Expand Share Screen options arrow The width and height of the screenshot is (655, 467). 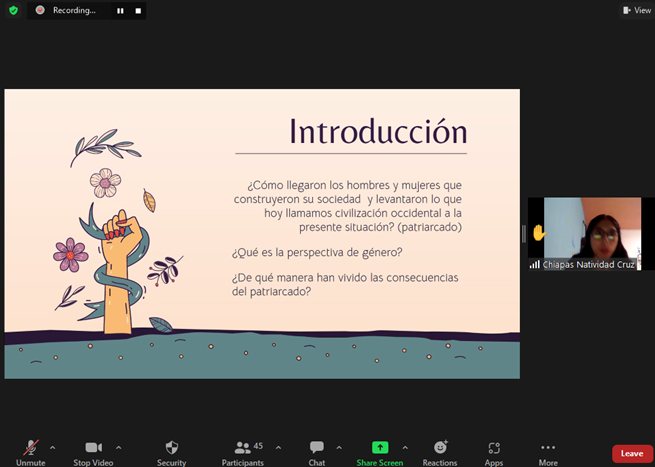[x=405, y=448]
